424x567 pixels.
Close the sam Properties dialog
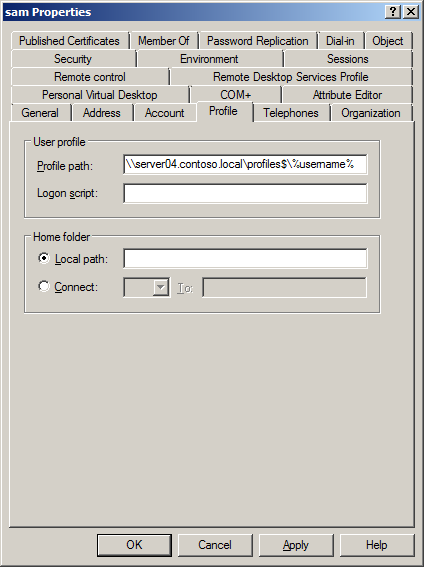point(411,12)
